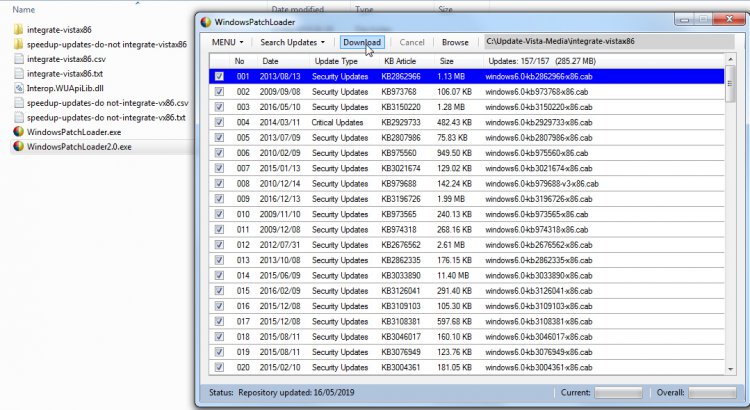Sort by the Update Type column header
This screenshot has width=750, height=410.
[344, 61]
